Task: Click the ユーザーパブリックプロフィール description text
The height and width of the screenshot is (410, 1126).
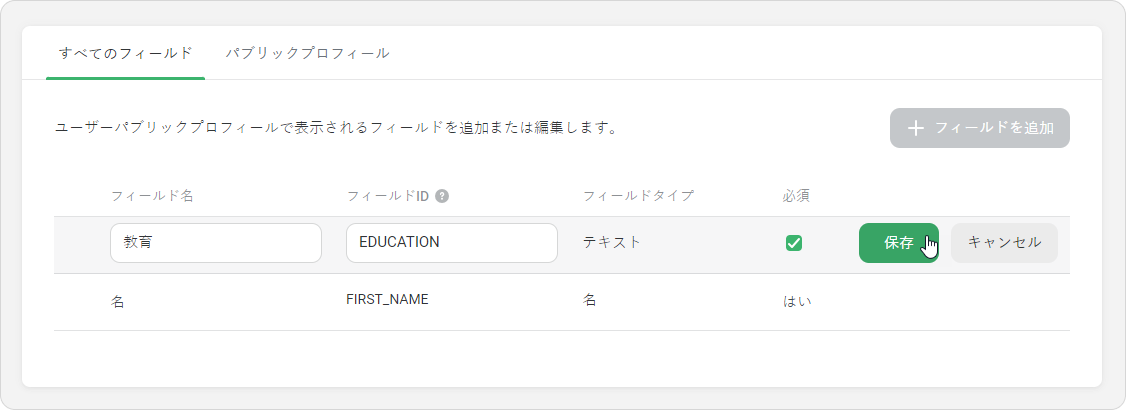Action: coord(336,129)
